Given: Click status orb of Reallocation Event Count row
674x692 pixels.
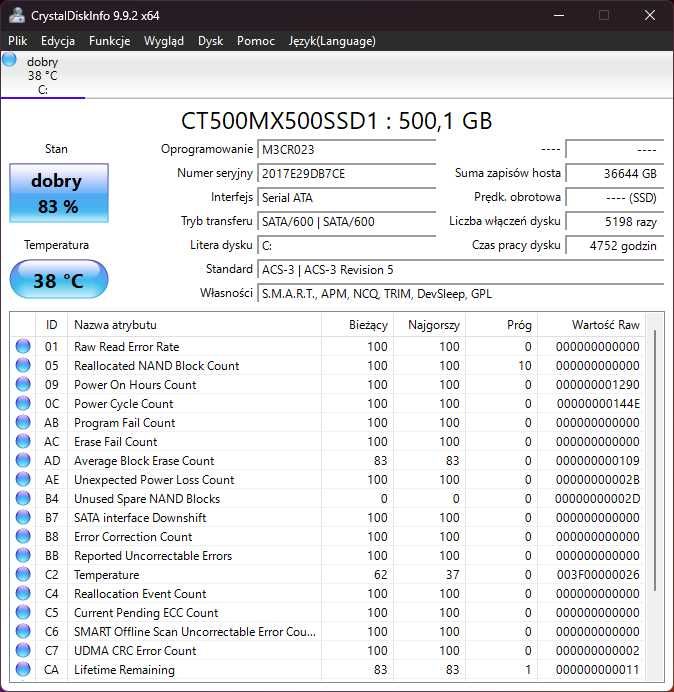Looking at the screenshot, I should (23, 593).
